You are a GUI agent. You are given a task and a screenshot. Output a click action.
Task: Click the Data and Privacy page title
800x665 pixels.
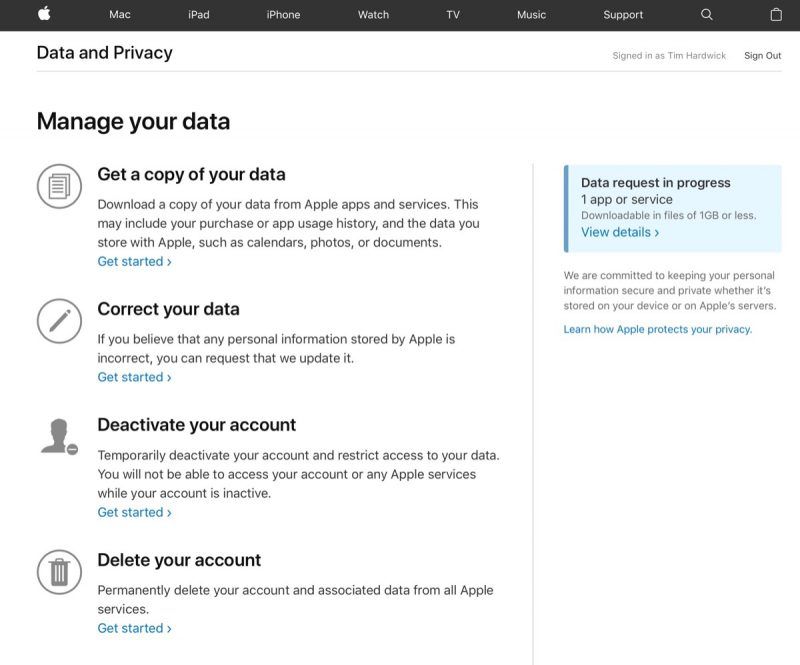[104, 52]
